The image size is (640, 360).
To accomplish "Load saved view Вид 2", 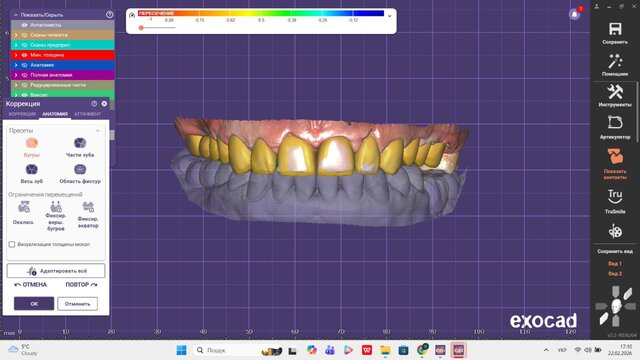I will [615, 273].
